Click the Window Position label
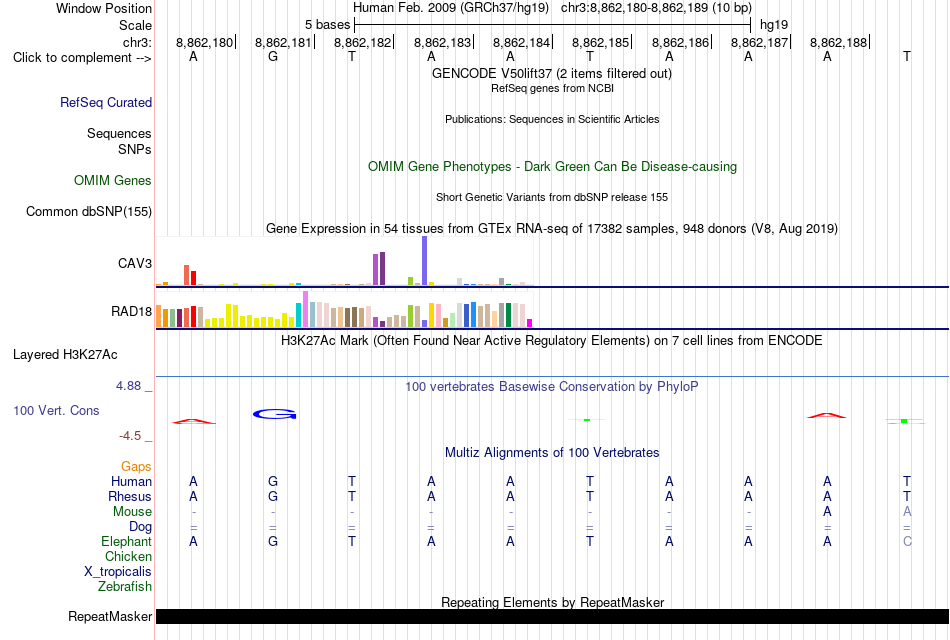 point(104,8)
